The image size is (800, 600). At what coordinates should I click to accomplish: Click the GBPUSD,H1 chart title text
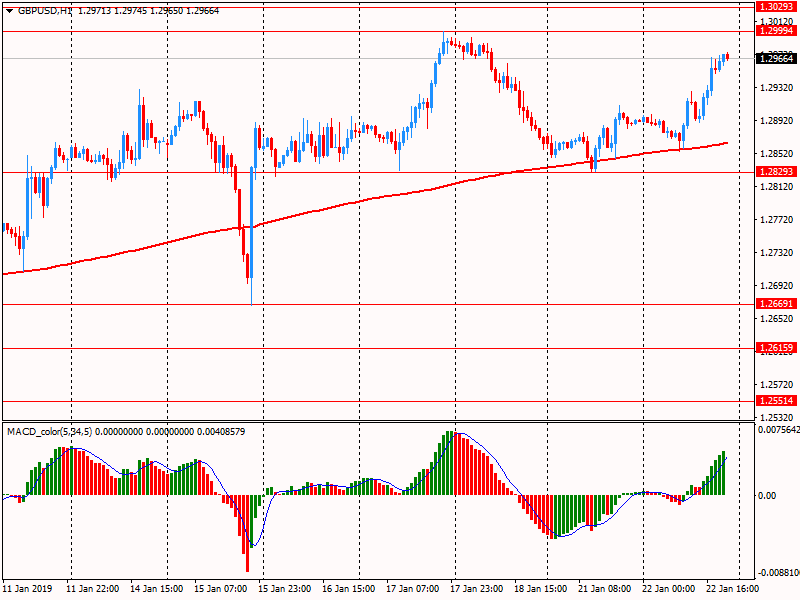(x=45, y=11)
